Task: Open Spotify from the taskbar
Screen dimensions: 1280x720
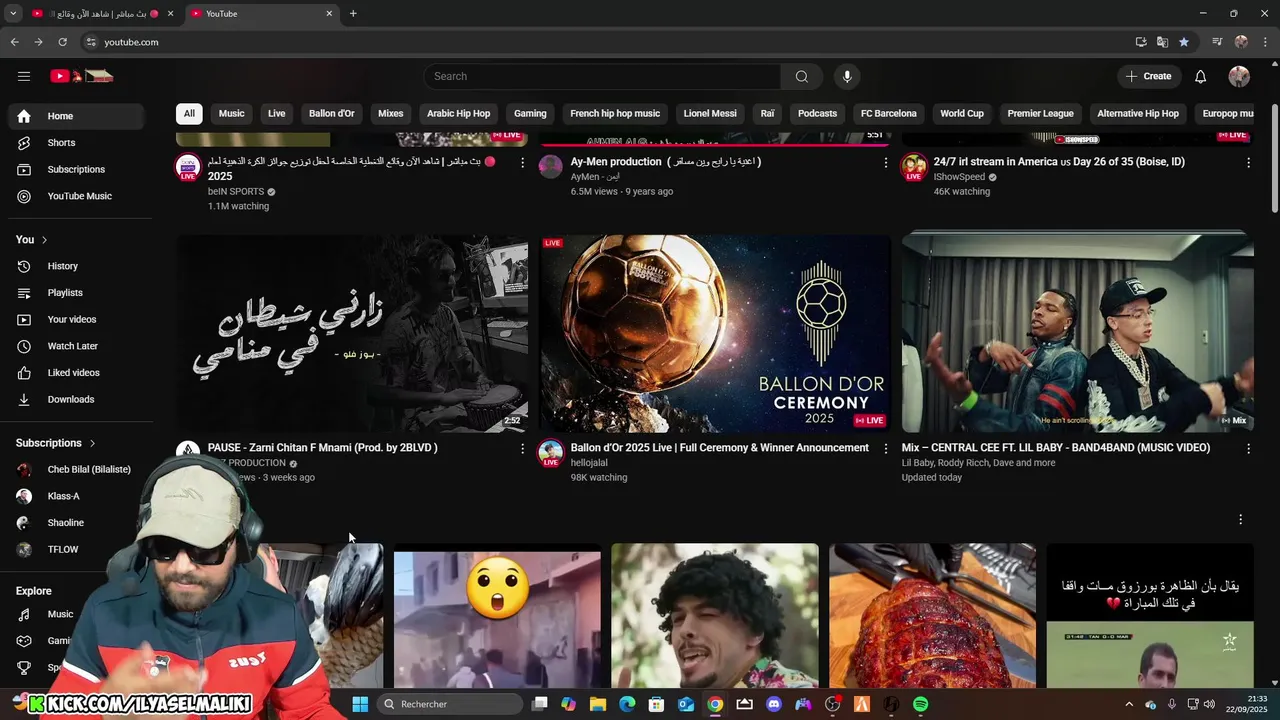Action: pos(920,704)
